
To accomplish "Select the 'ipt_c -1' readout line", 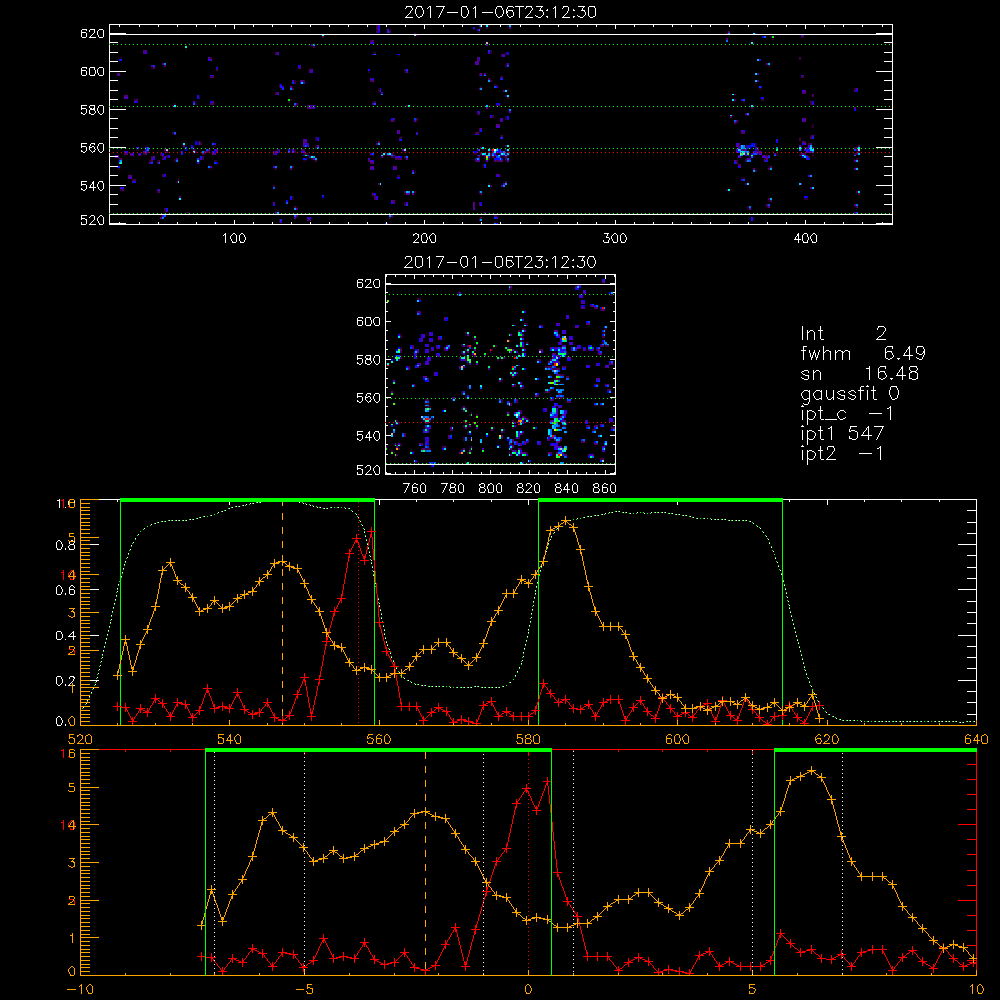I will 847,414.
